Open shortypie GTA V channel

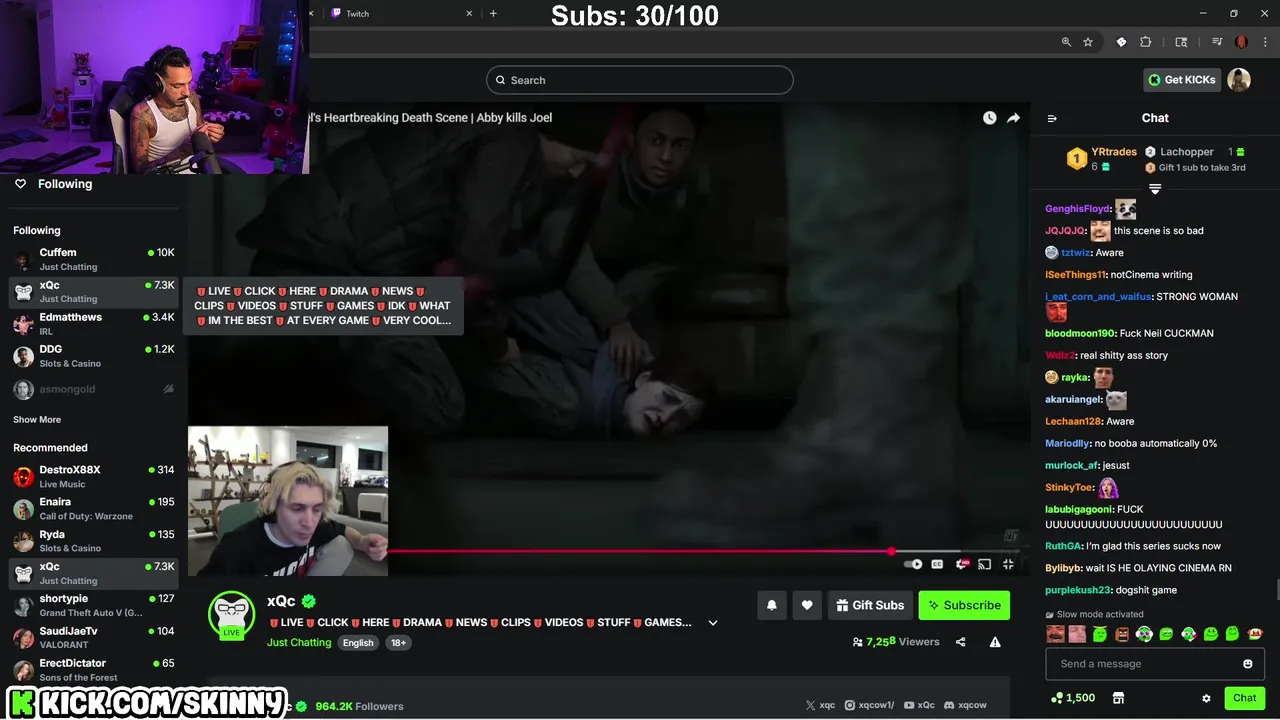click(x=94, y=605)
